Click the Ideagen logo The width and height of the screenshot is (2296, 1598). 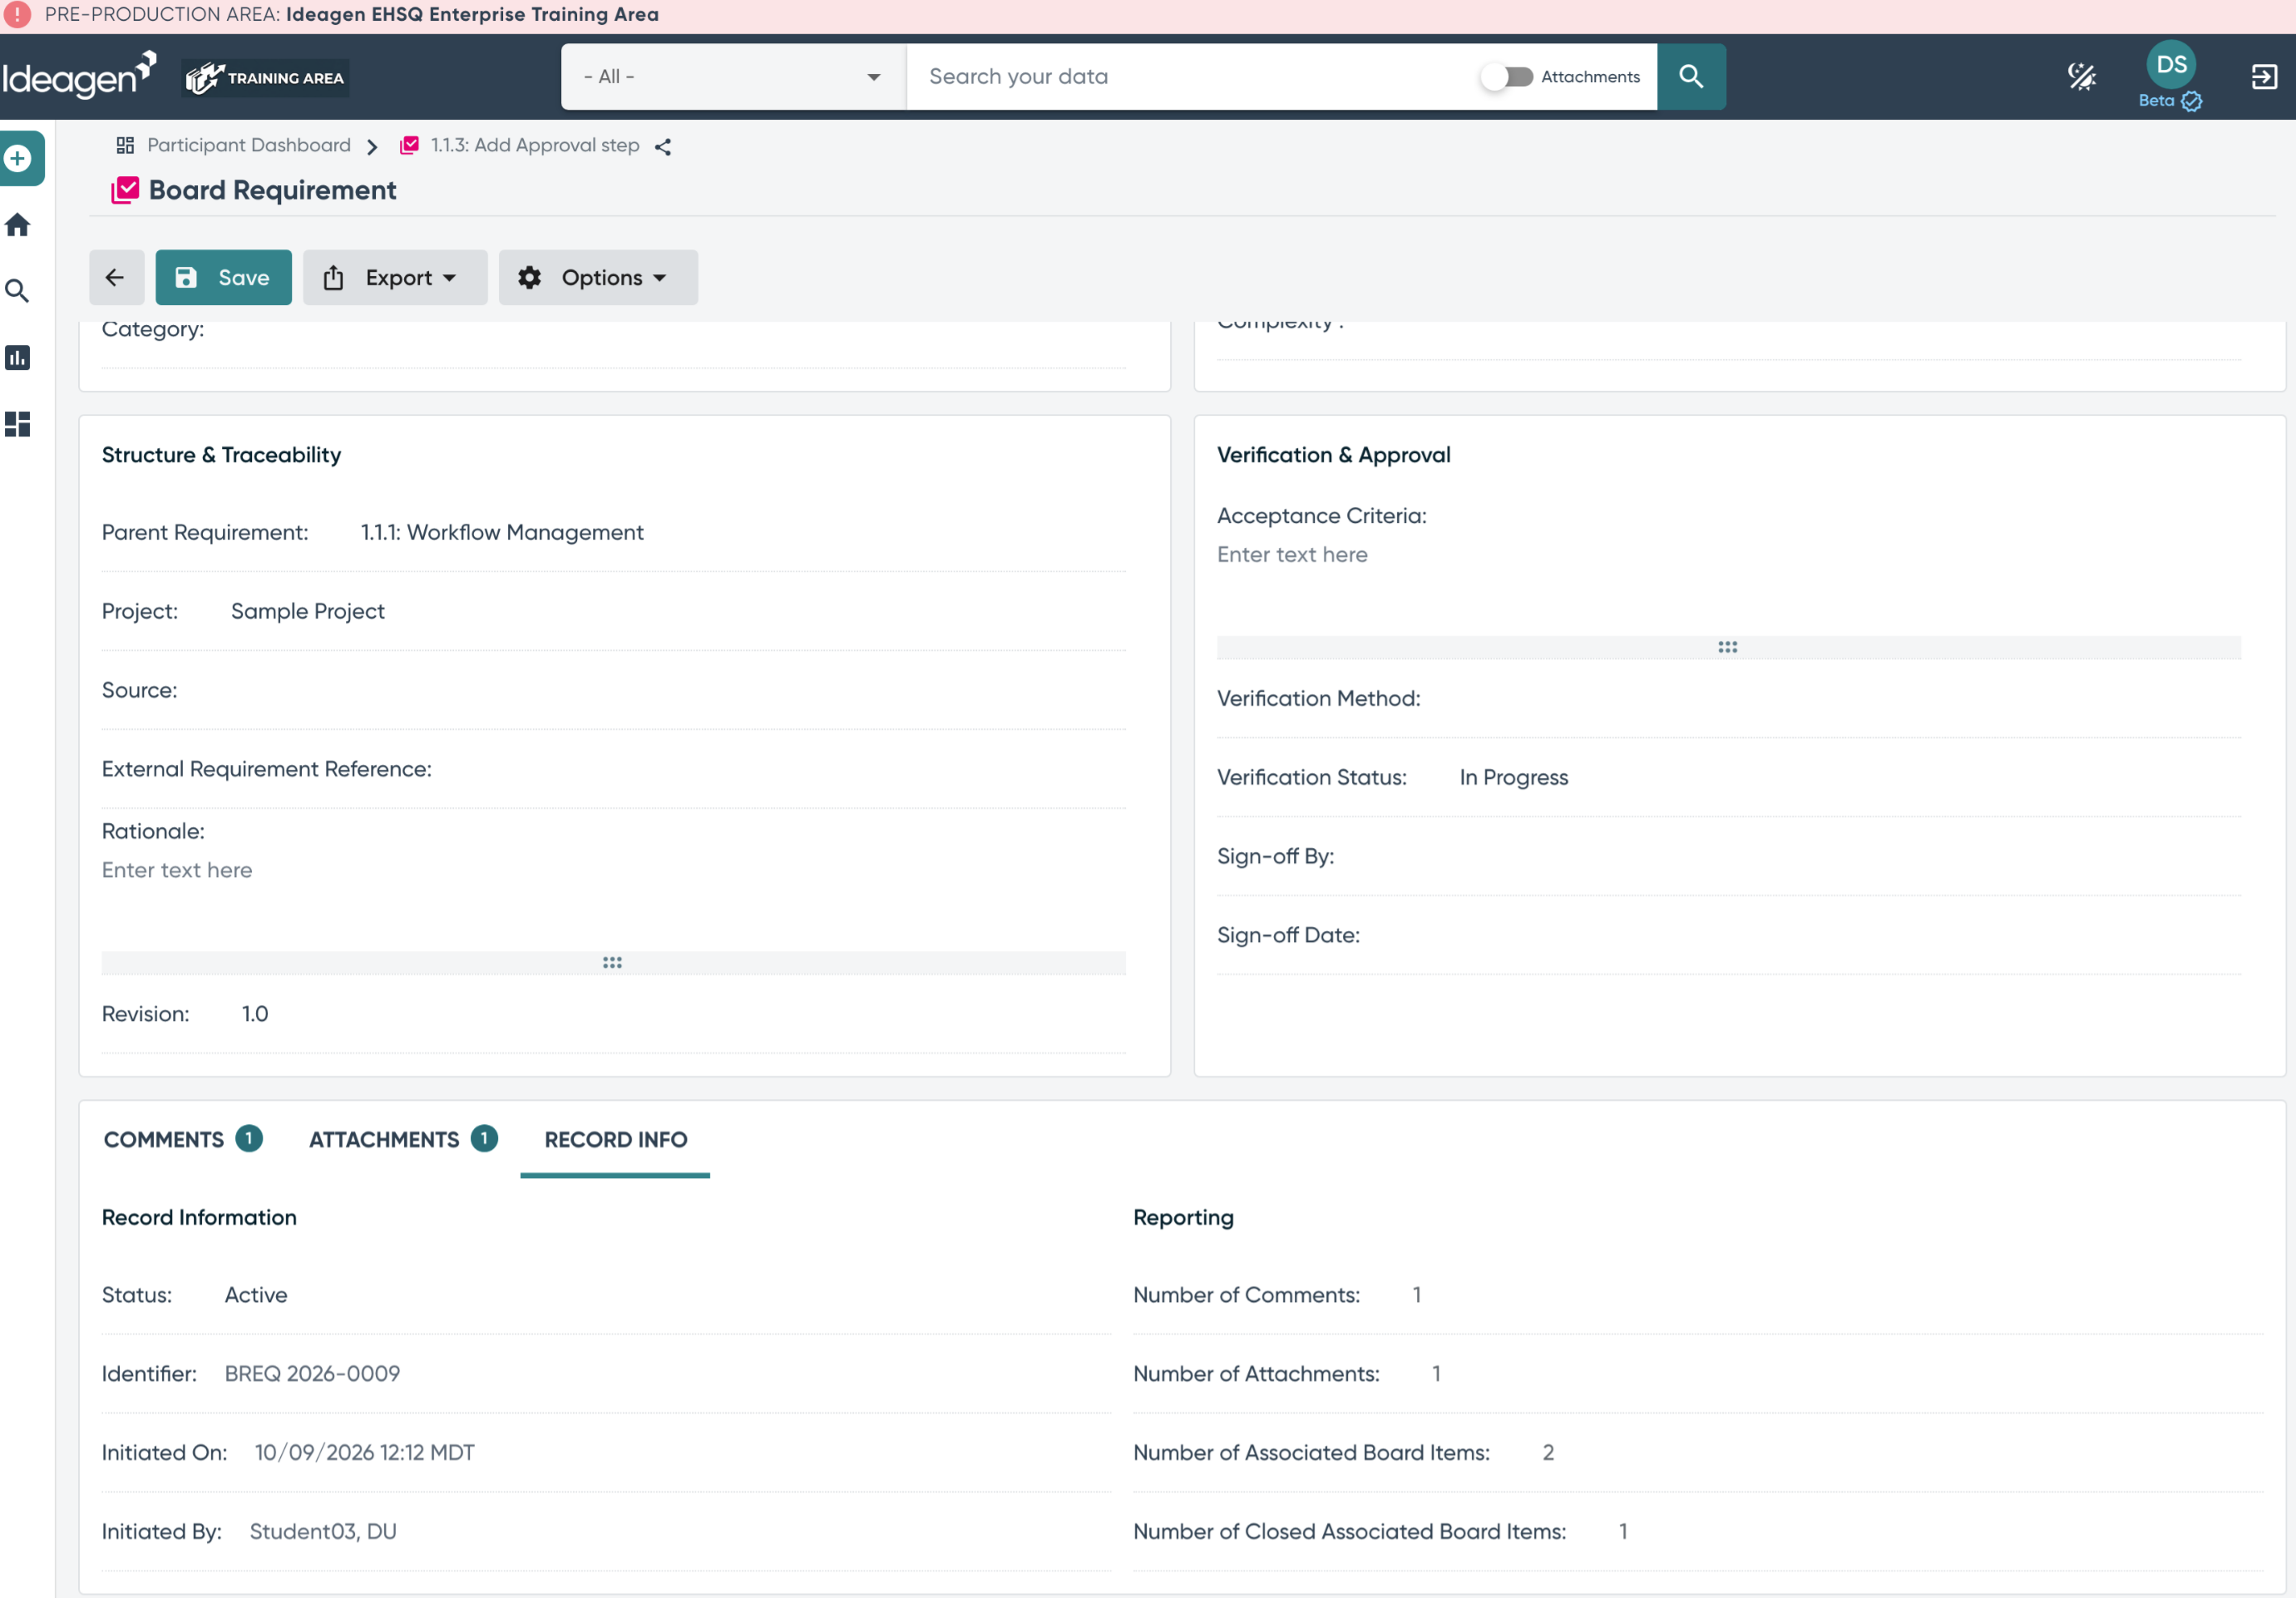[x=79, y=76]
